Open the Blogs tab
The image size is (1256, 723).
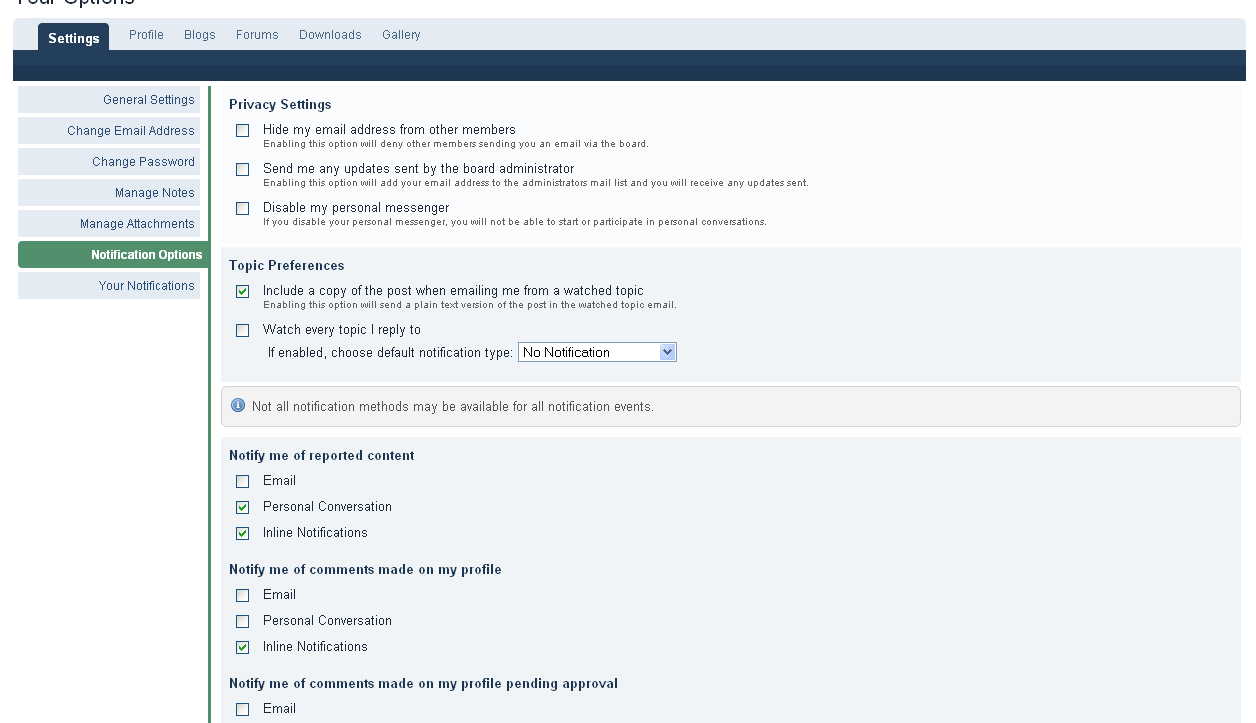click(x=200, y=35)
